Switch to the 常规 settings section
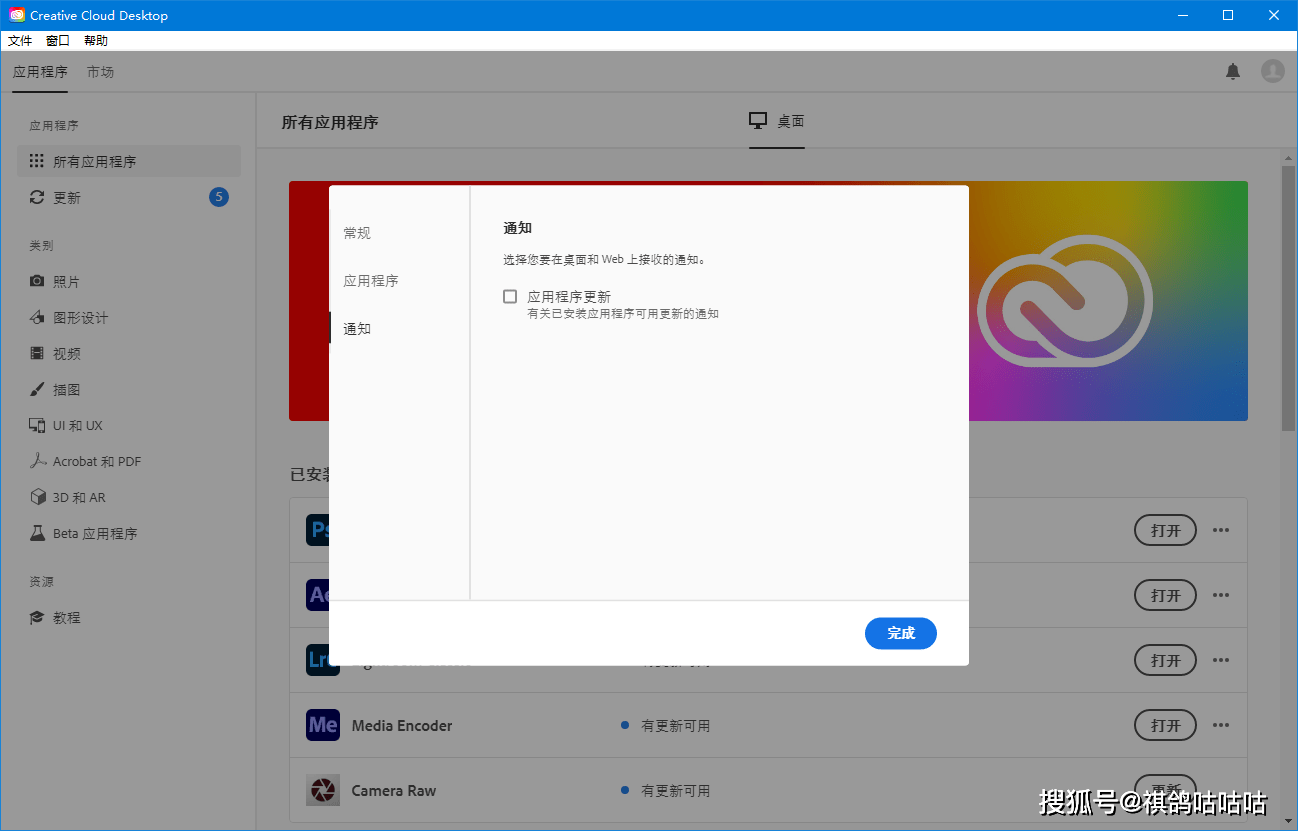1298x831 pixels. click(x=356, y=233)
